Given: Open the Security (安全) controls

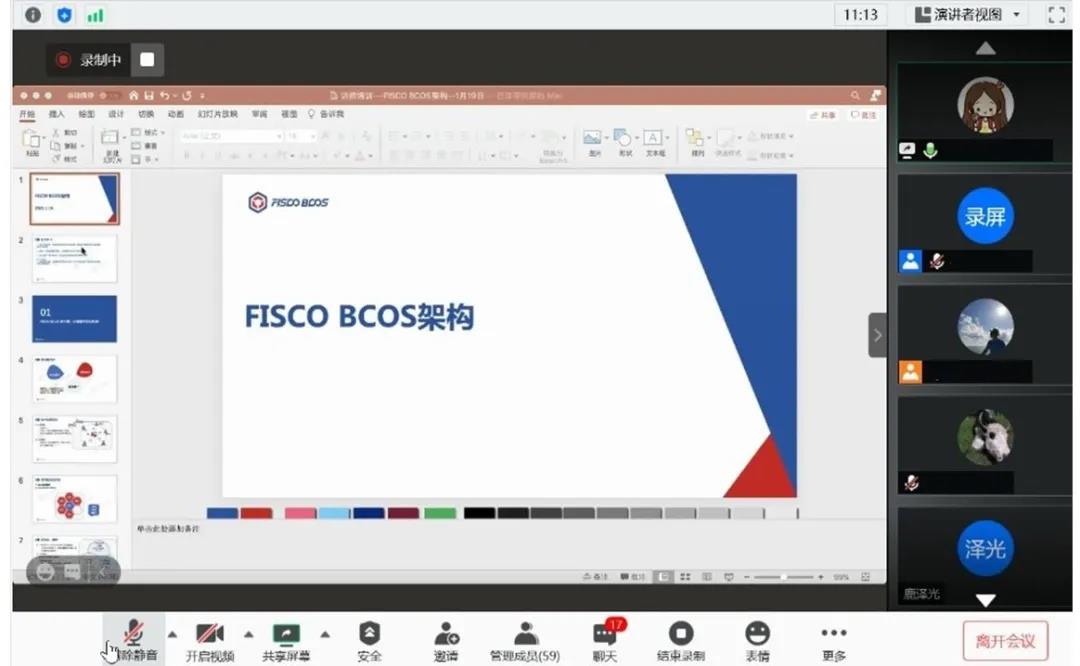Looking at the screenshot, I should [369, 641].
